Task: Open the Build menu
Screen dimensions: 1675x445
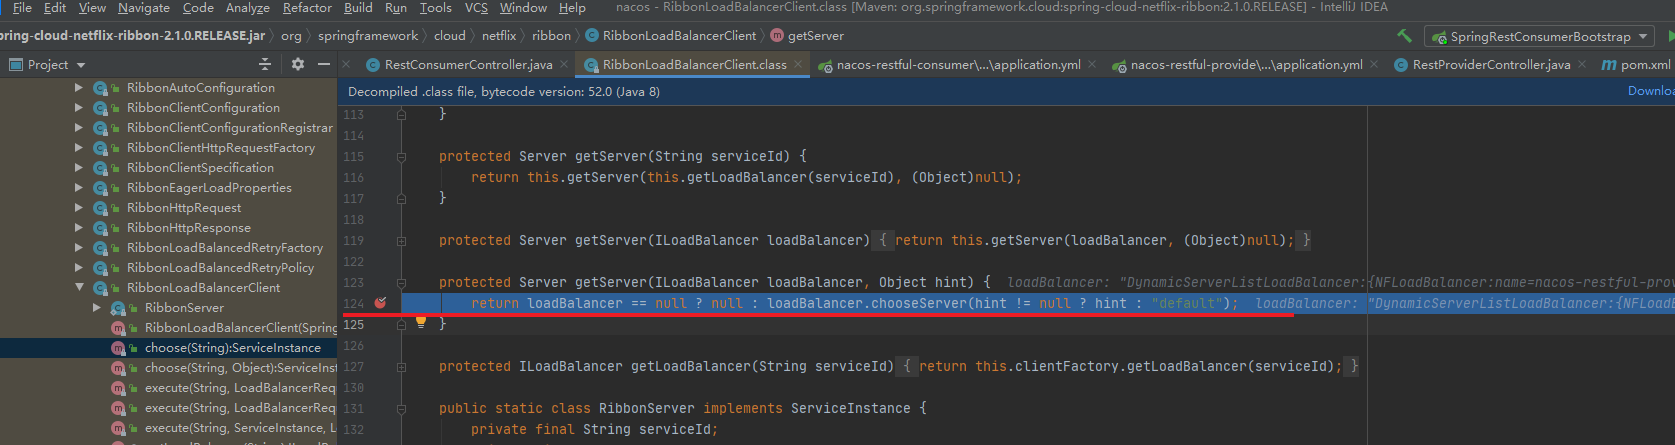Action: coord(358,7)
